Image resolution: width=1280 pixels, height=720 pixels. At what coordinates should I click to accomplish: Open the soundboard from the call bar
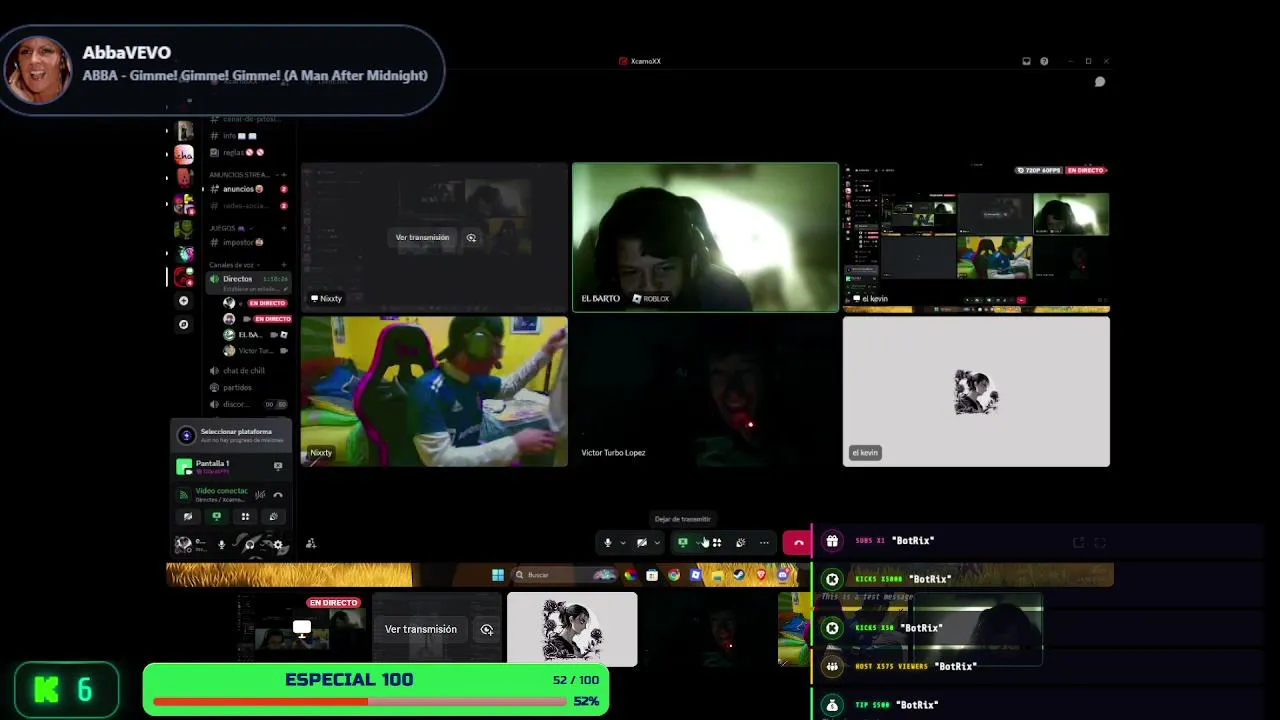740,543
